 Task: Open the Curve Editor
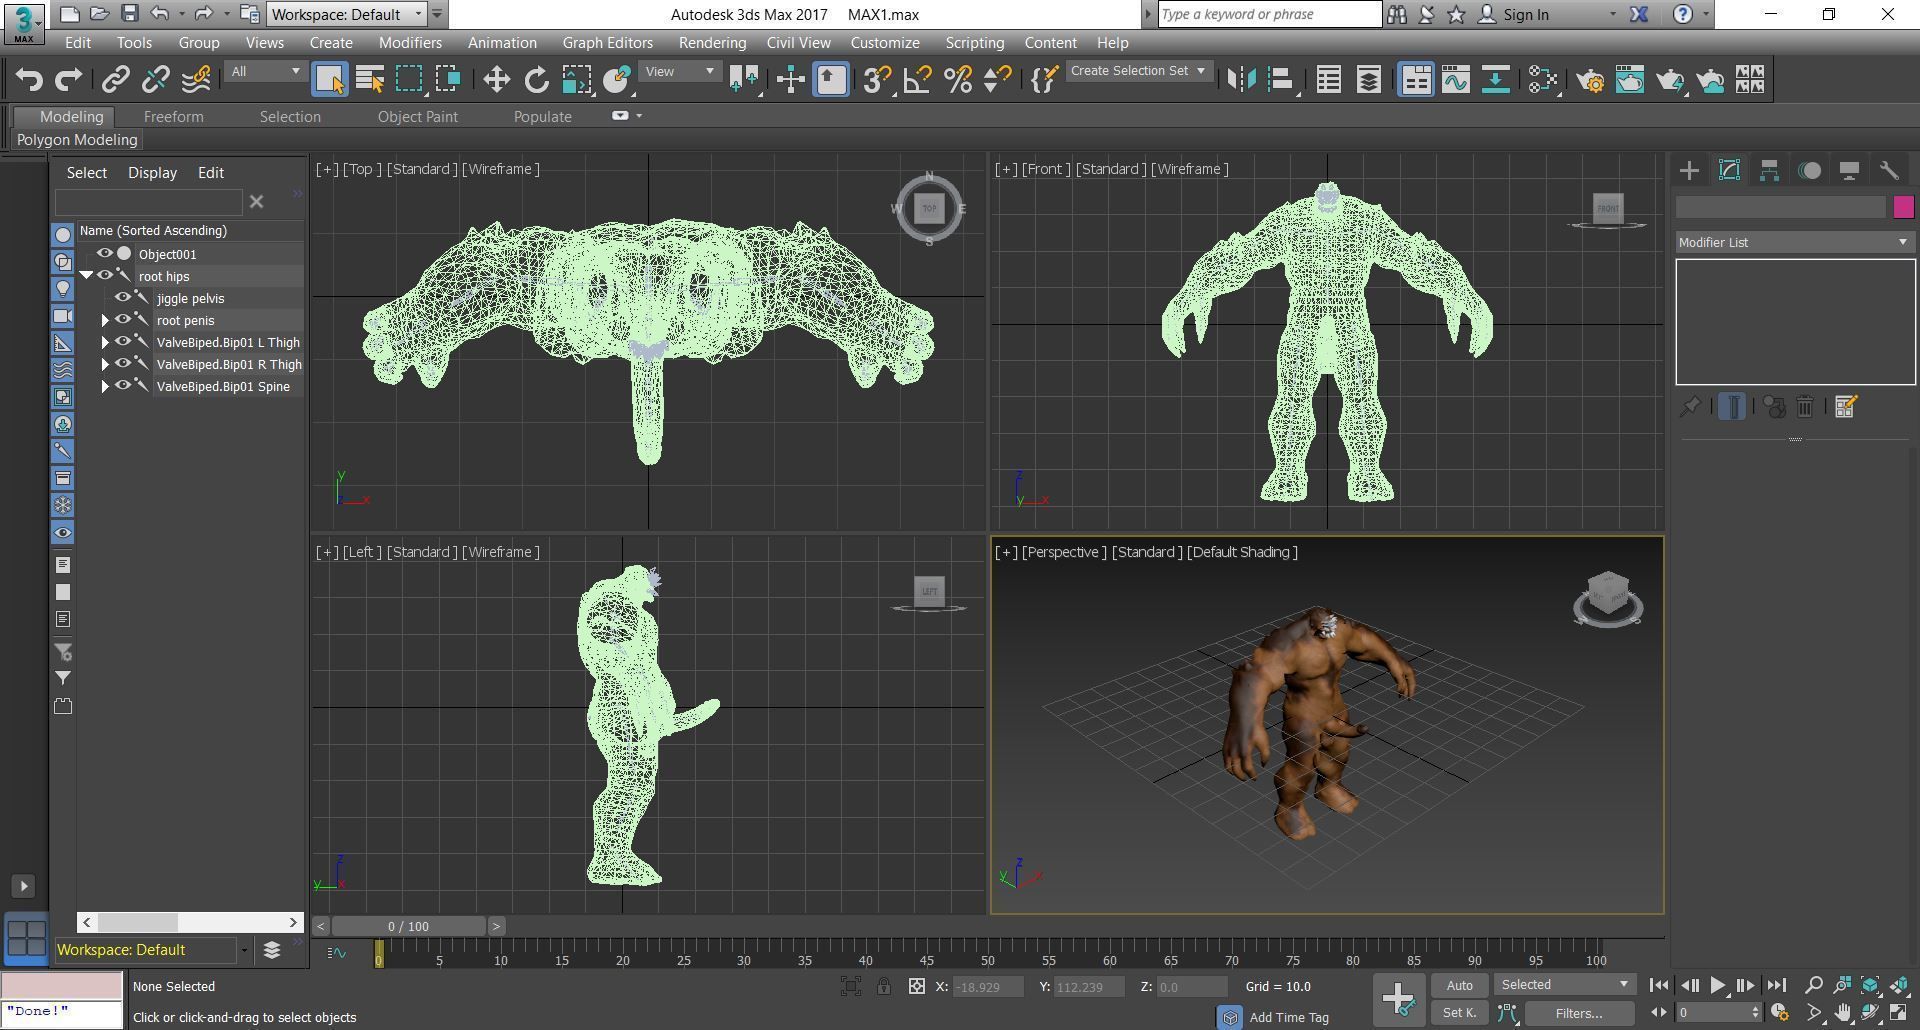pyautogui.click(x=1455, y=80)
